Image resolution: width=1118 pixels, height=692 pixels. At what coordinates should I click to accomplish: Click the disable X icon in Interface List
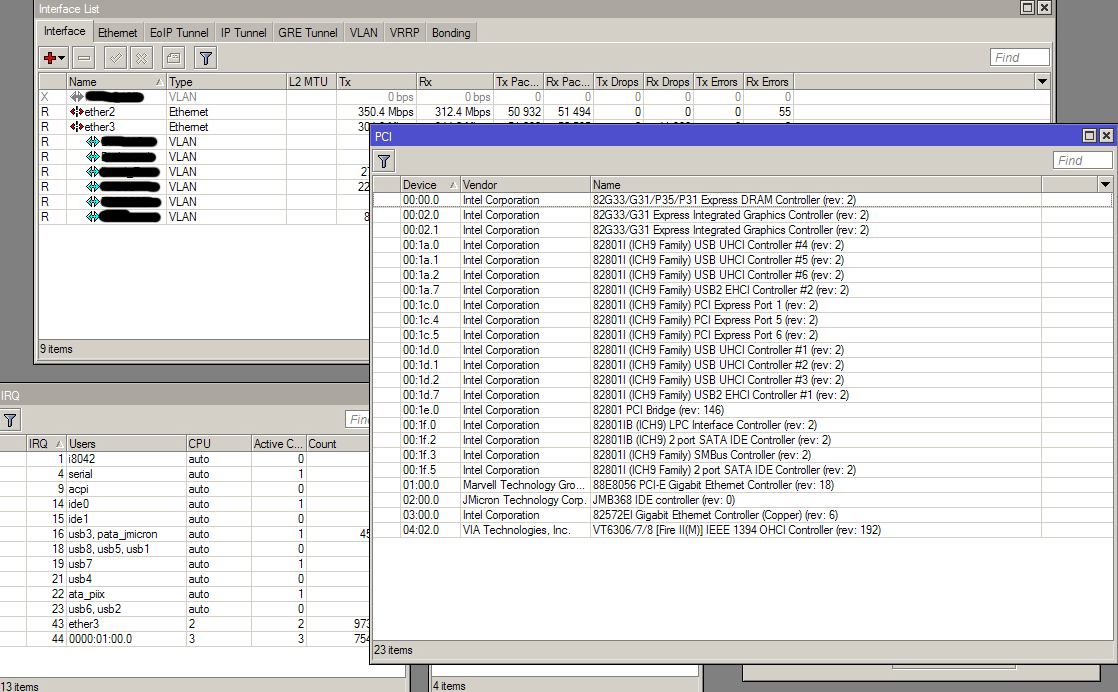click(142, 58)
